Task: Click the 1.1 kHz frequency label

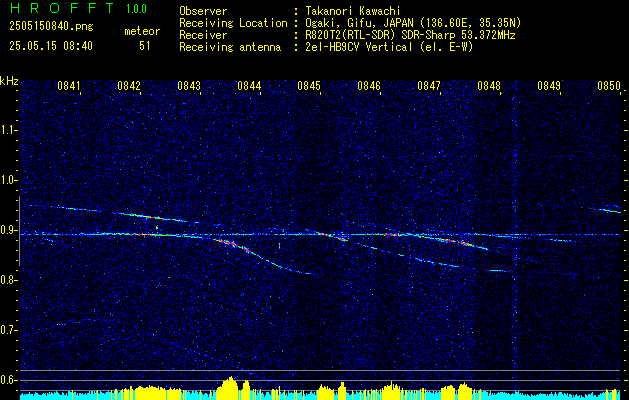Action: [8, 130]
